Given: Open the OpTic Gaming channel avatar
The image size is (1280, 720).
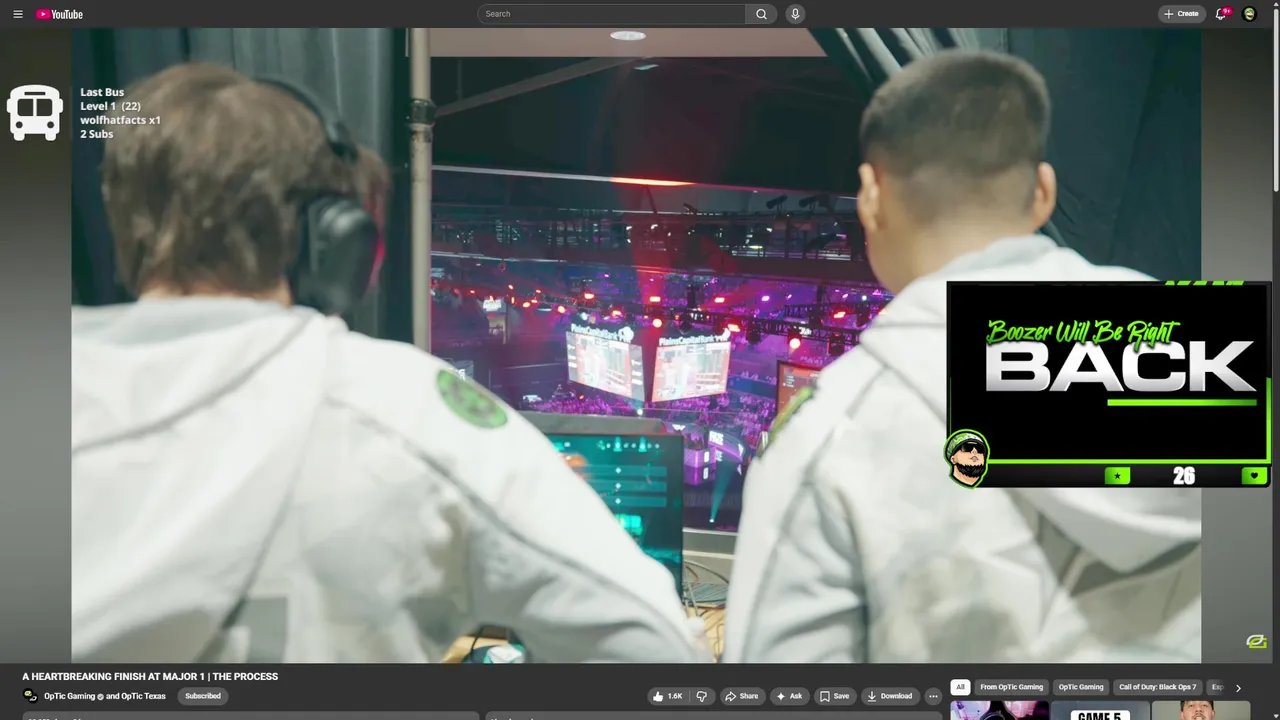Looking at the screenshot, I should [x=30, y=696].
